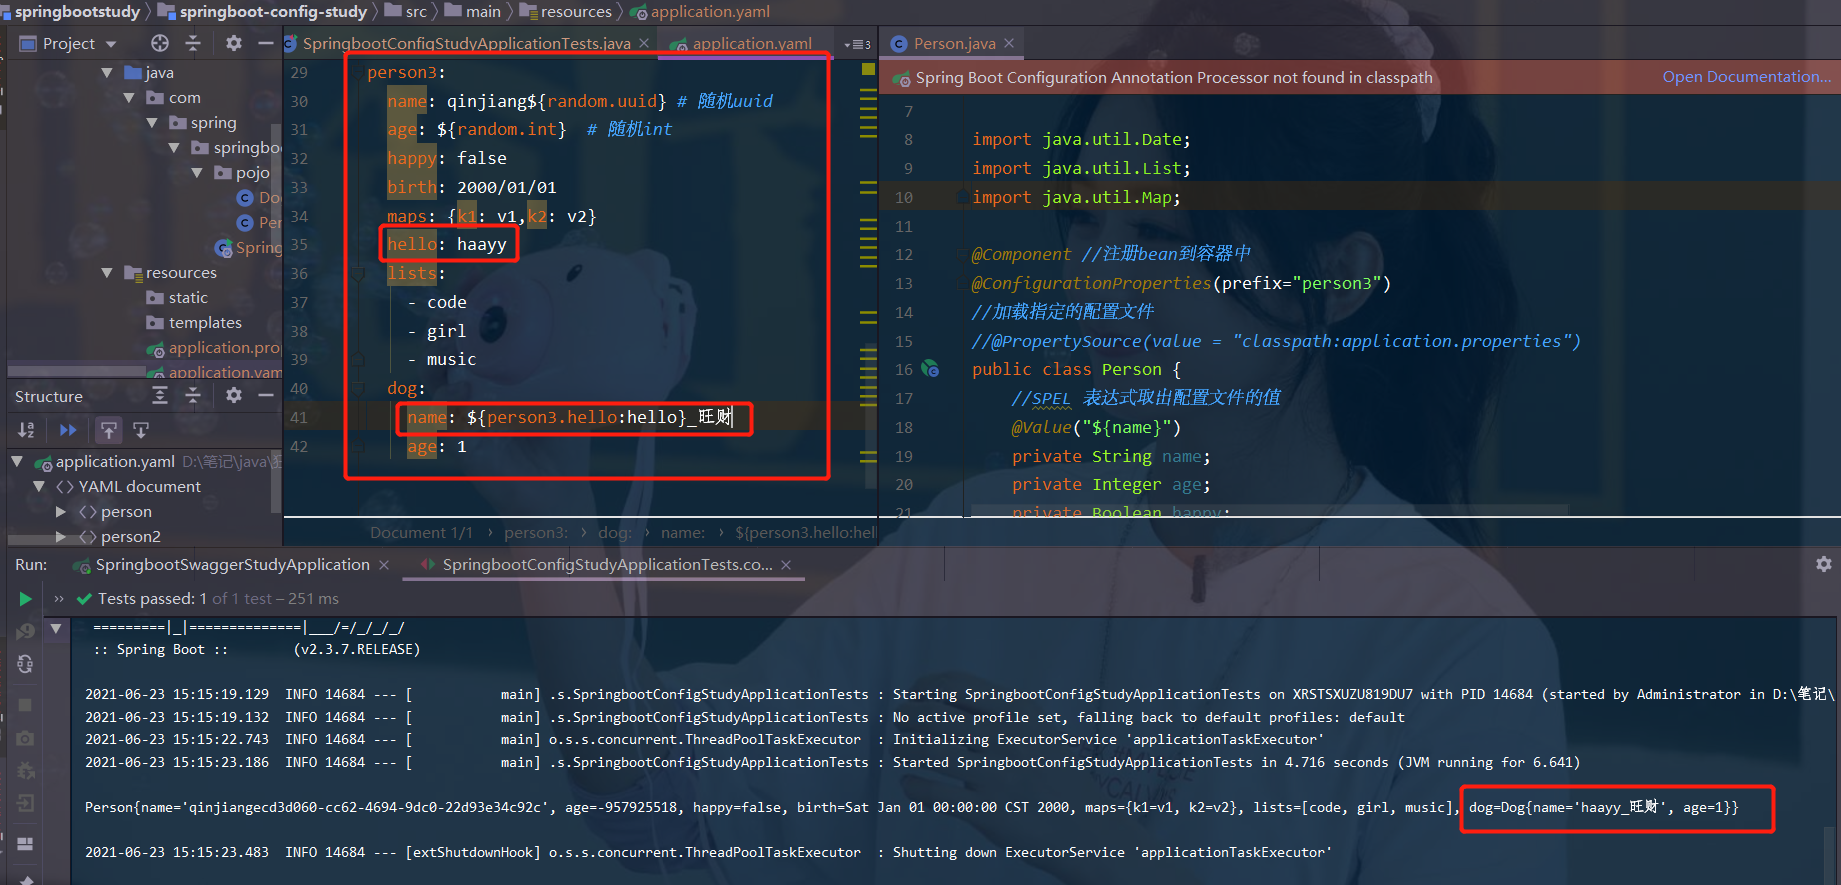Click the gutter run icon at line 16 of Person.java
This screenshot has height=885, width=1841.
930,369
